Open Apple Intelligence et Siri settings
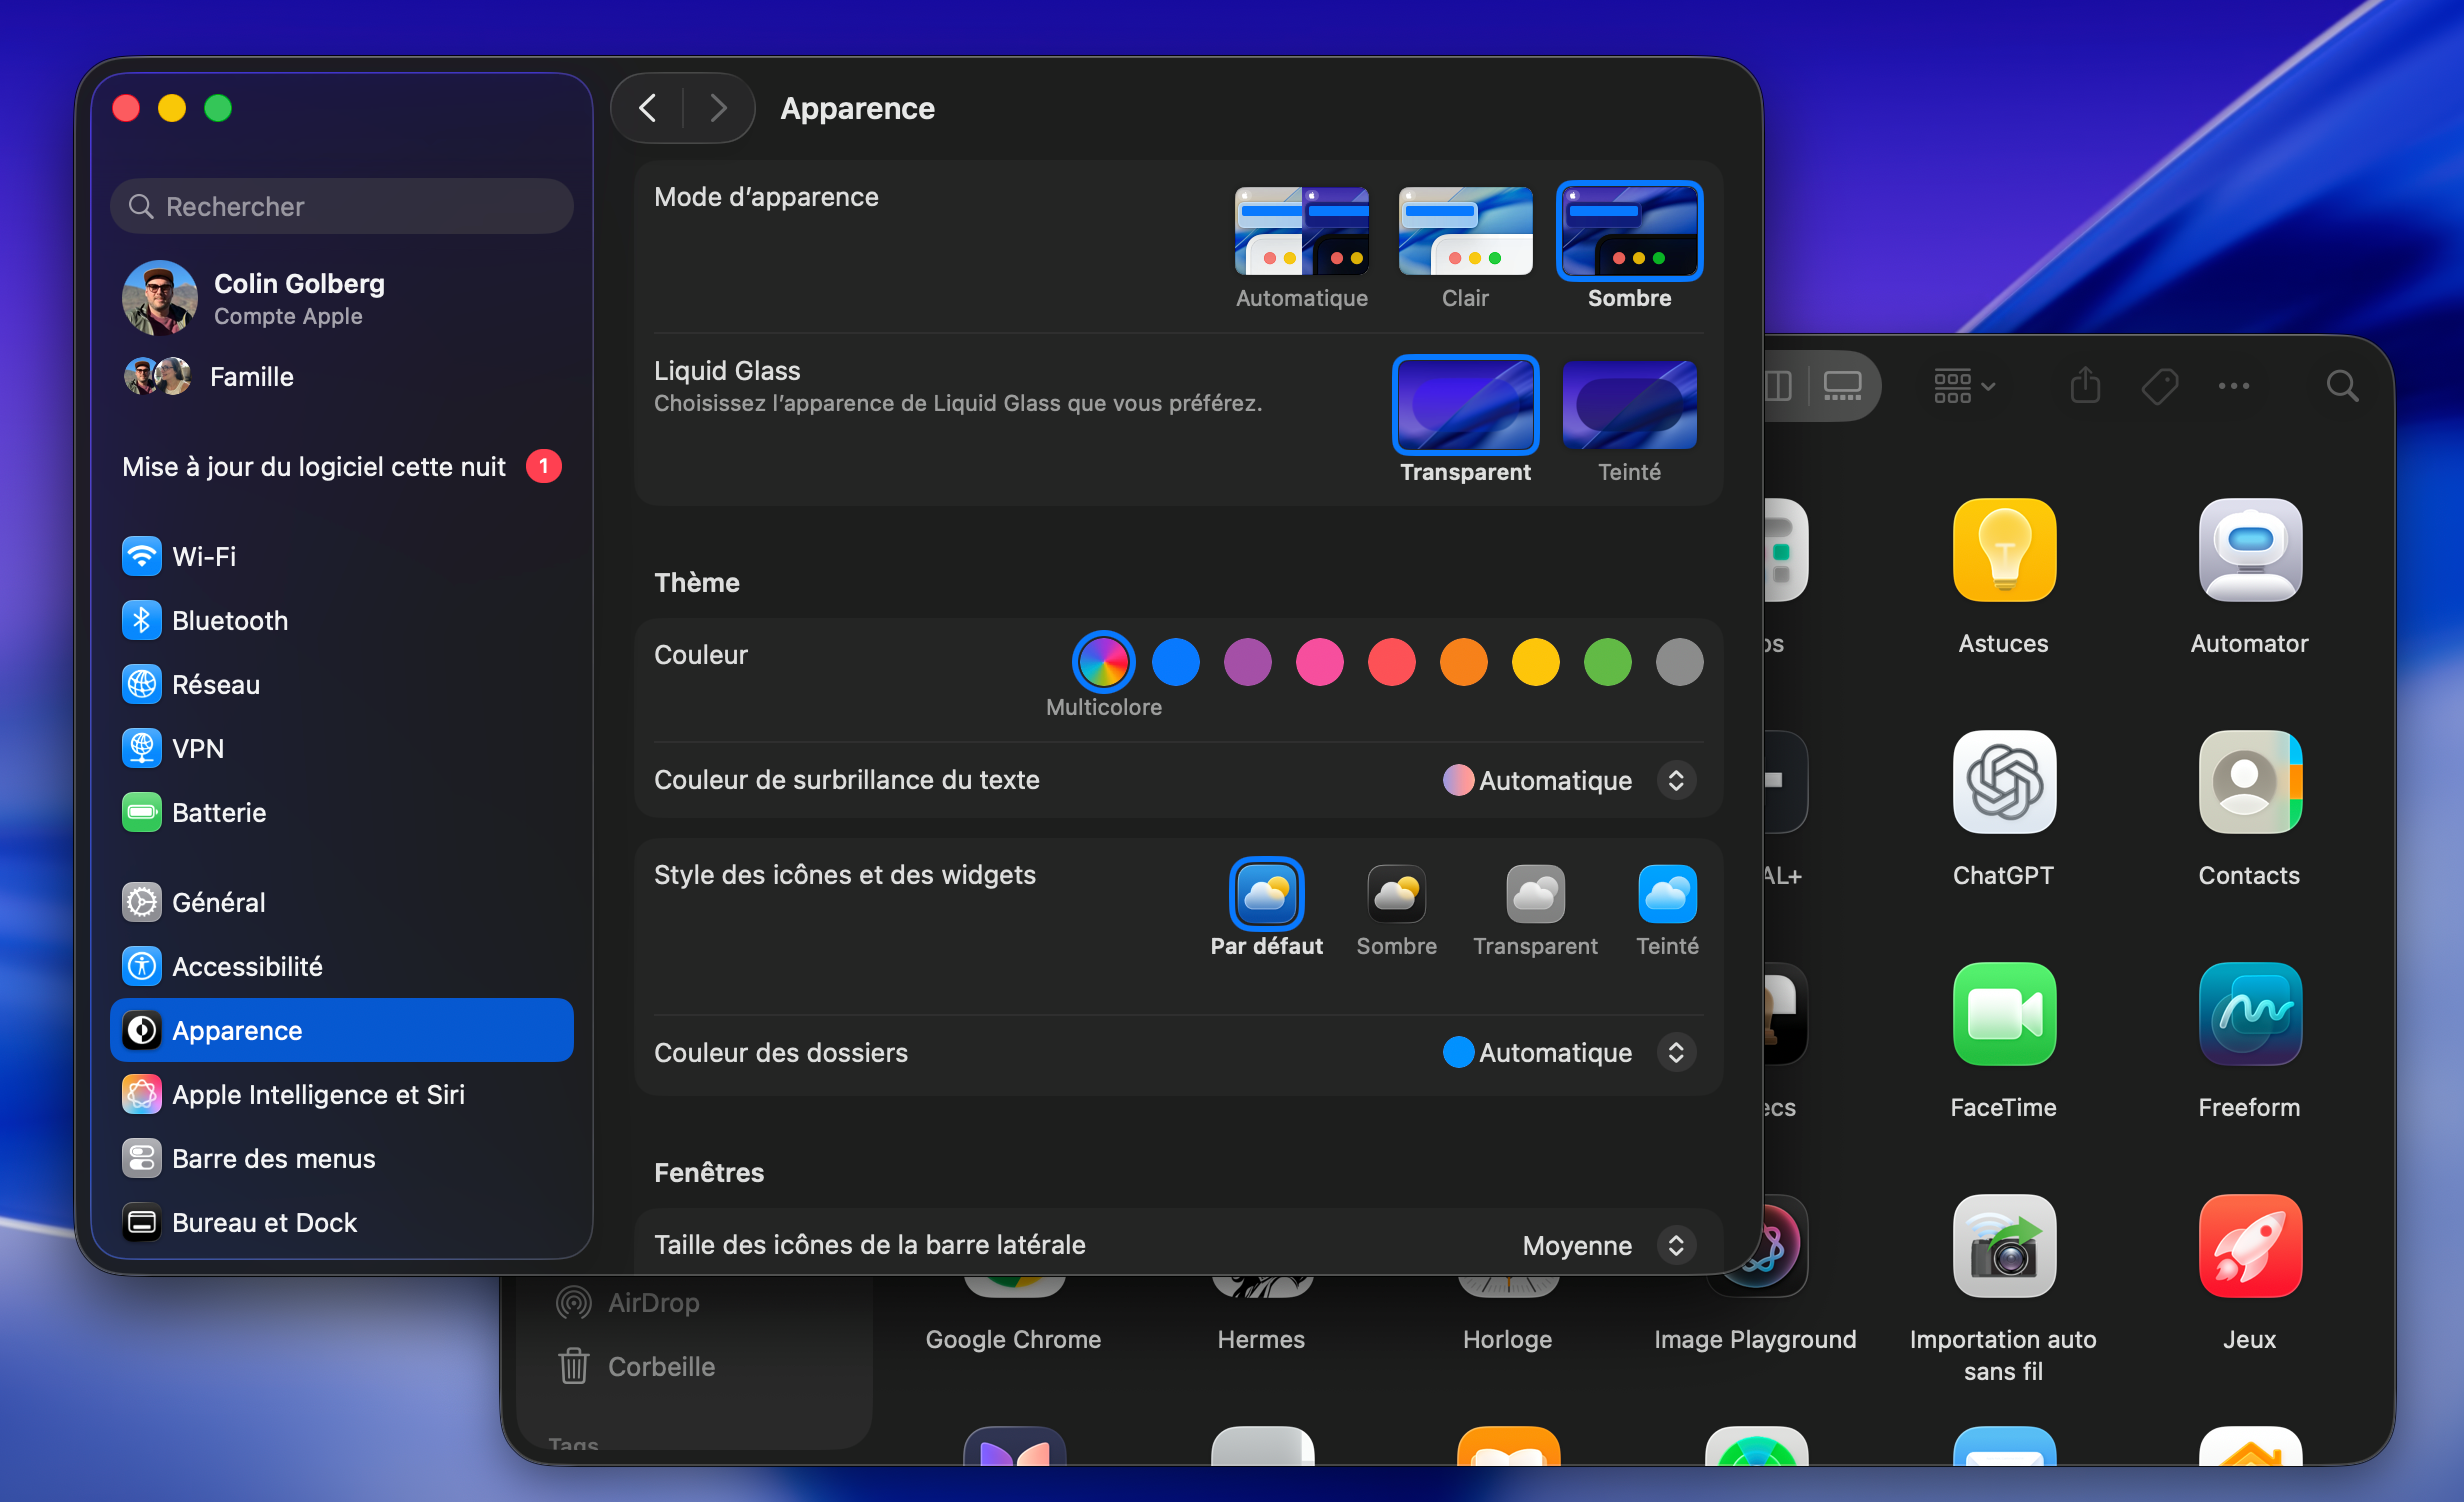The image size is (2464, 1502). coord(341,1094)
